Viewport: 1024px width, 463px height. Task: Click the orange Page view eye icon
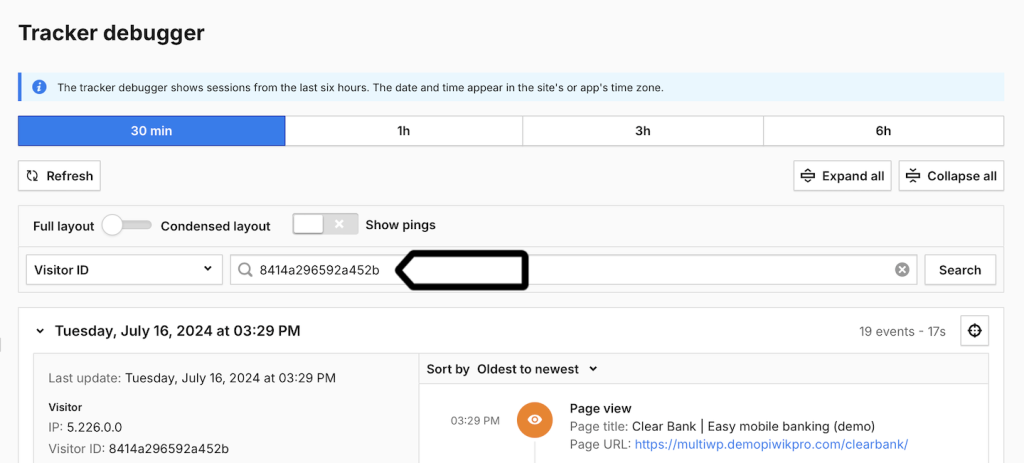tap(534, 419)
